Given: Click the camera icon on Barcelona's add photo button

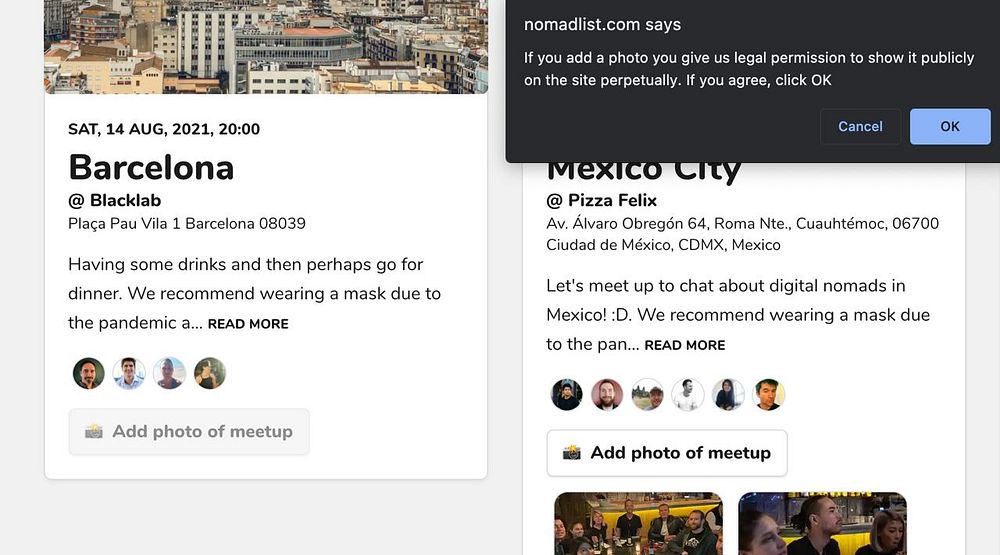Looking at the screenshot, I should [94, 431].
